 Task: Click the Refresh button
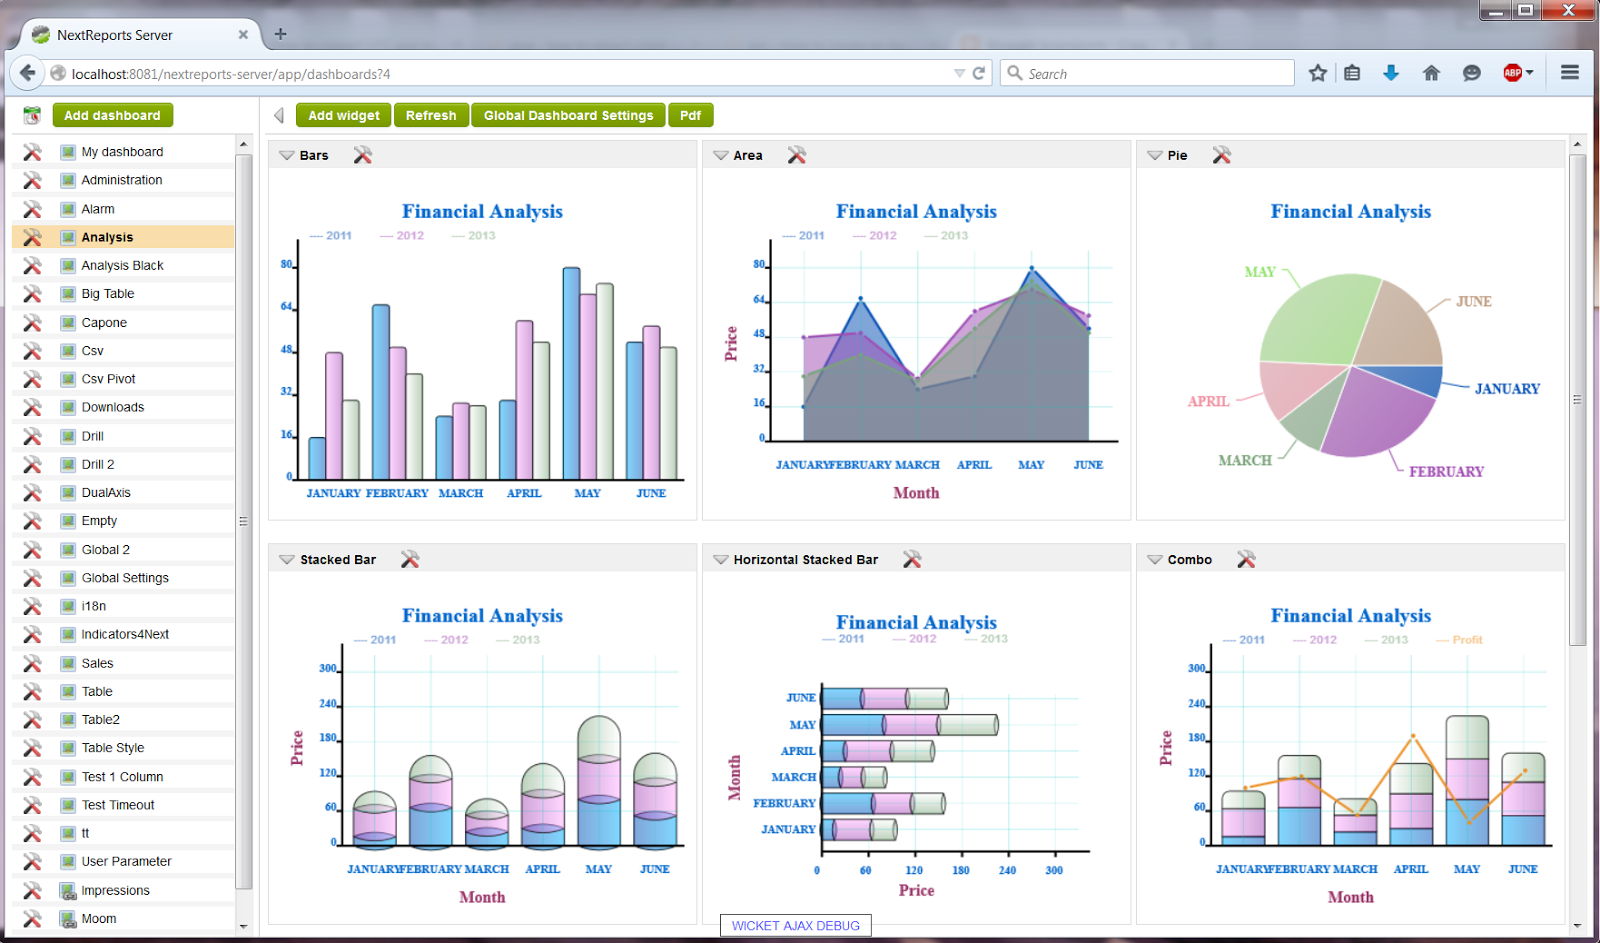[x=431, y=115]
